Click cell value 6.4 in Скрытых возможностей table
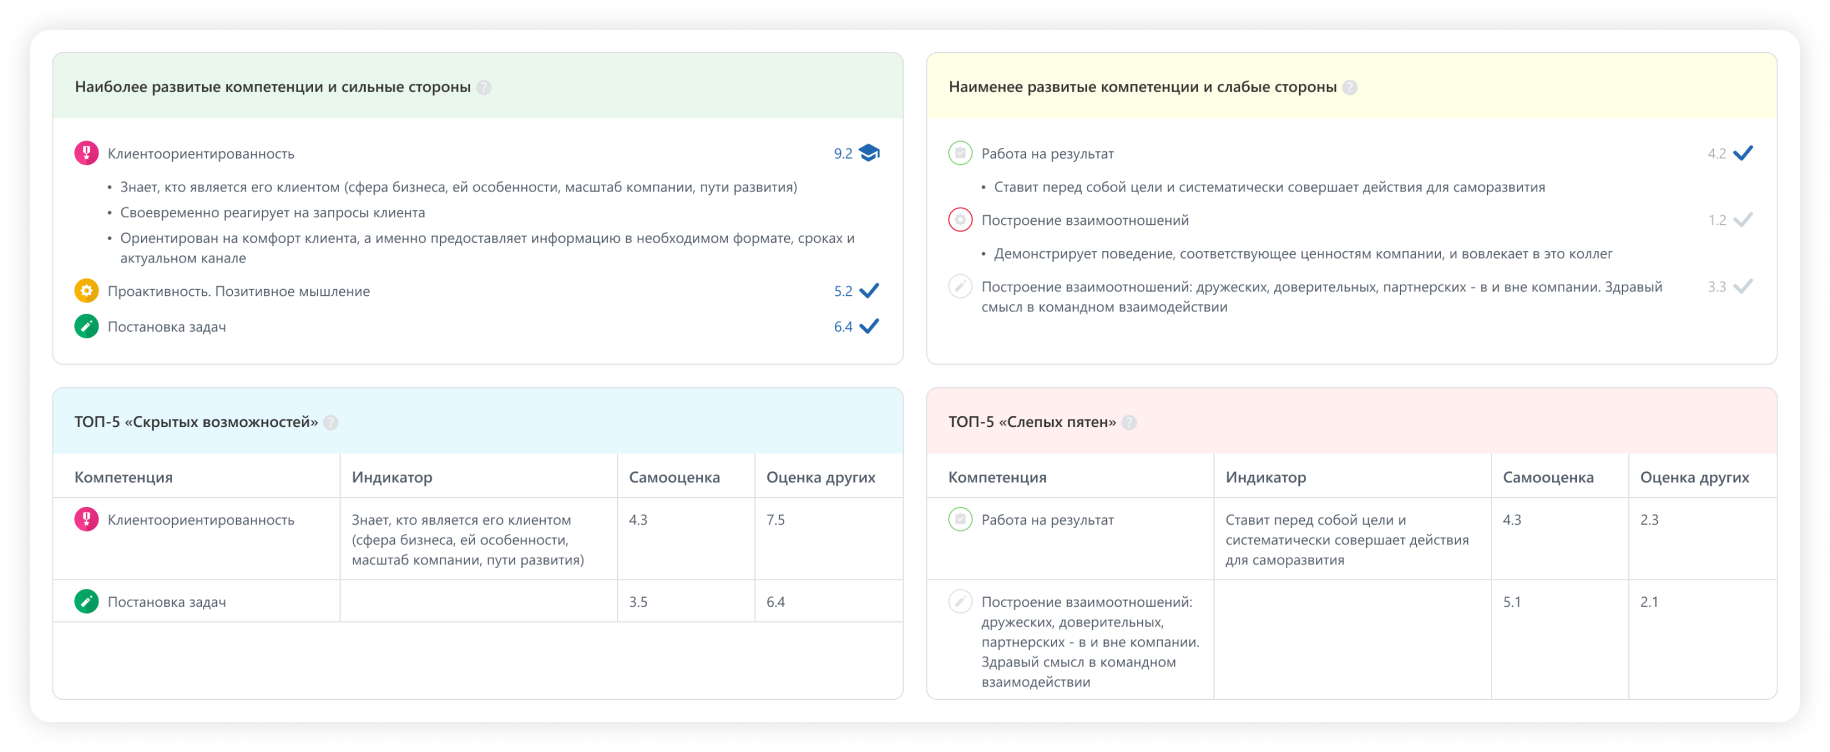 coord(776,602)
